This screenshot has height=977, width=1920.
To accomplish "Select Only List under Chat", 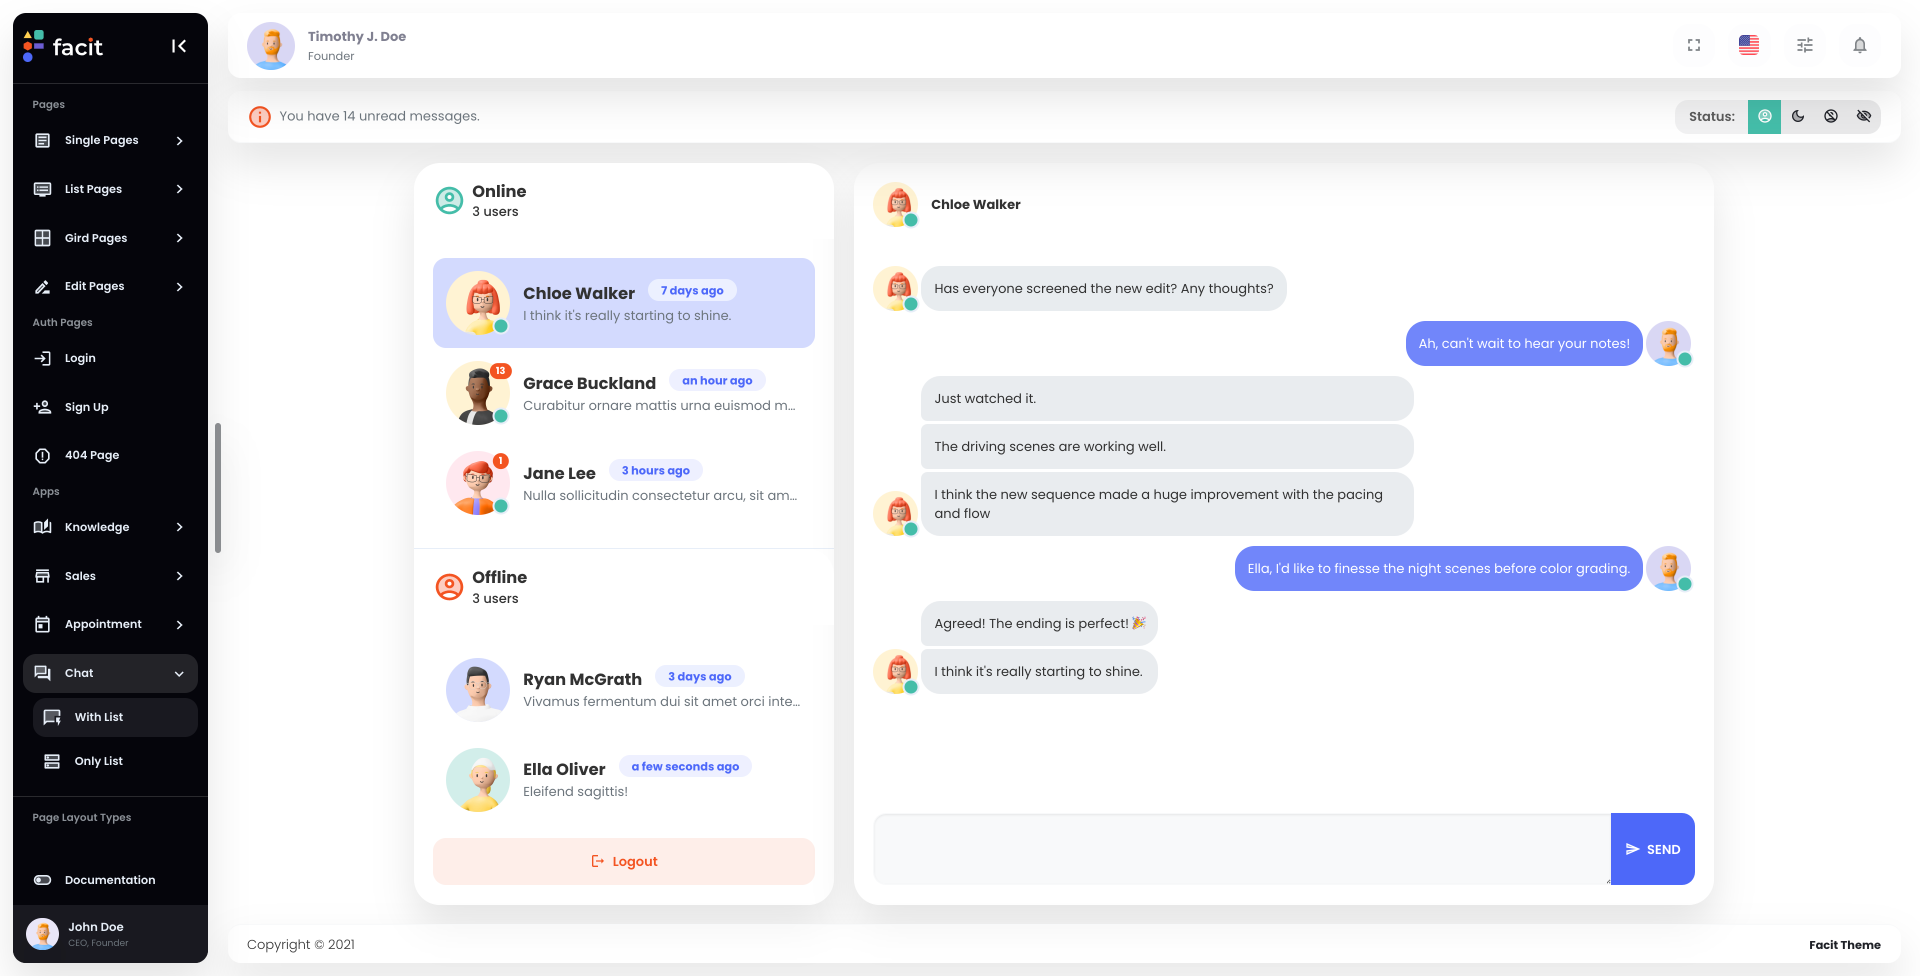I will (114, 761).
